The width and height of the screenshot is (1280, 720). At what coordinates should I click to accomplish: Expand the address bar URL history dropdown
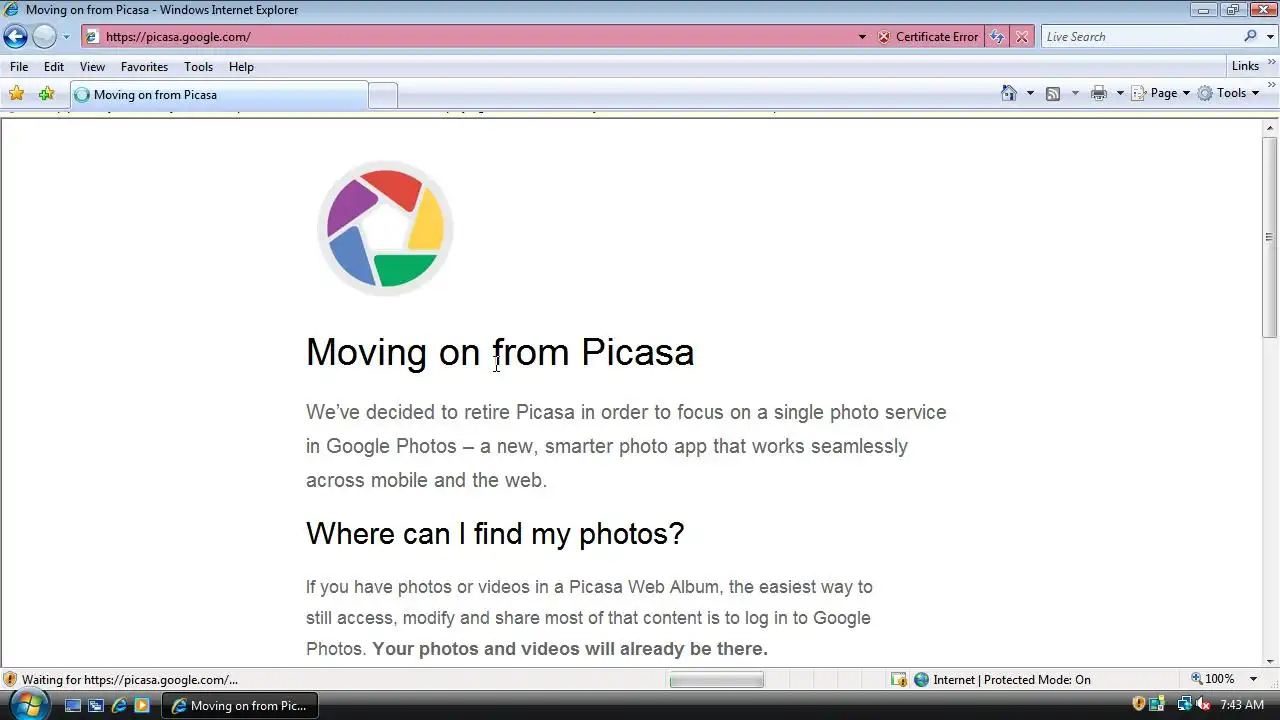tap(862, 37)
